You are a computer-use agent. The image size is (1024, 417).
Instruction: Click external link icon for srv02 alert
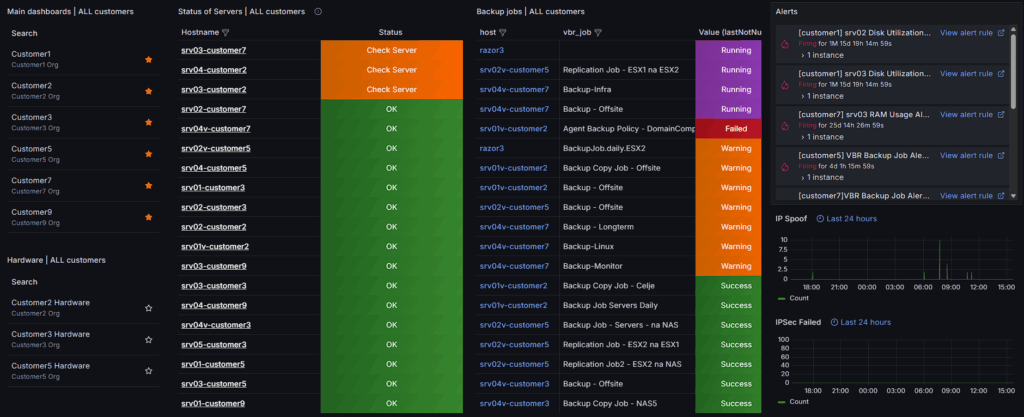[1001, 33]
